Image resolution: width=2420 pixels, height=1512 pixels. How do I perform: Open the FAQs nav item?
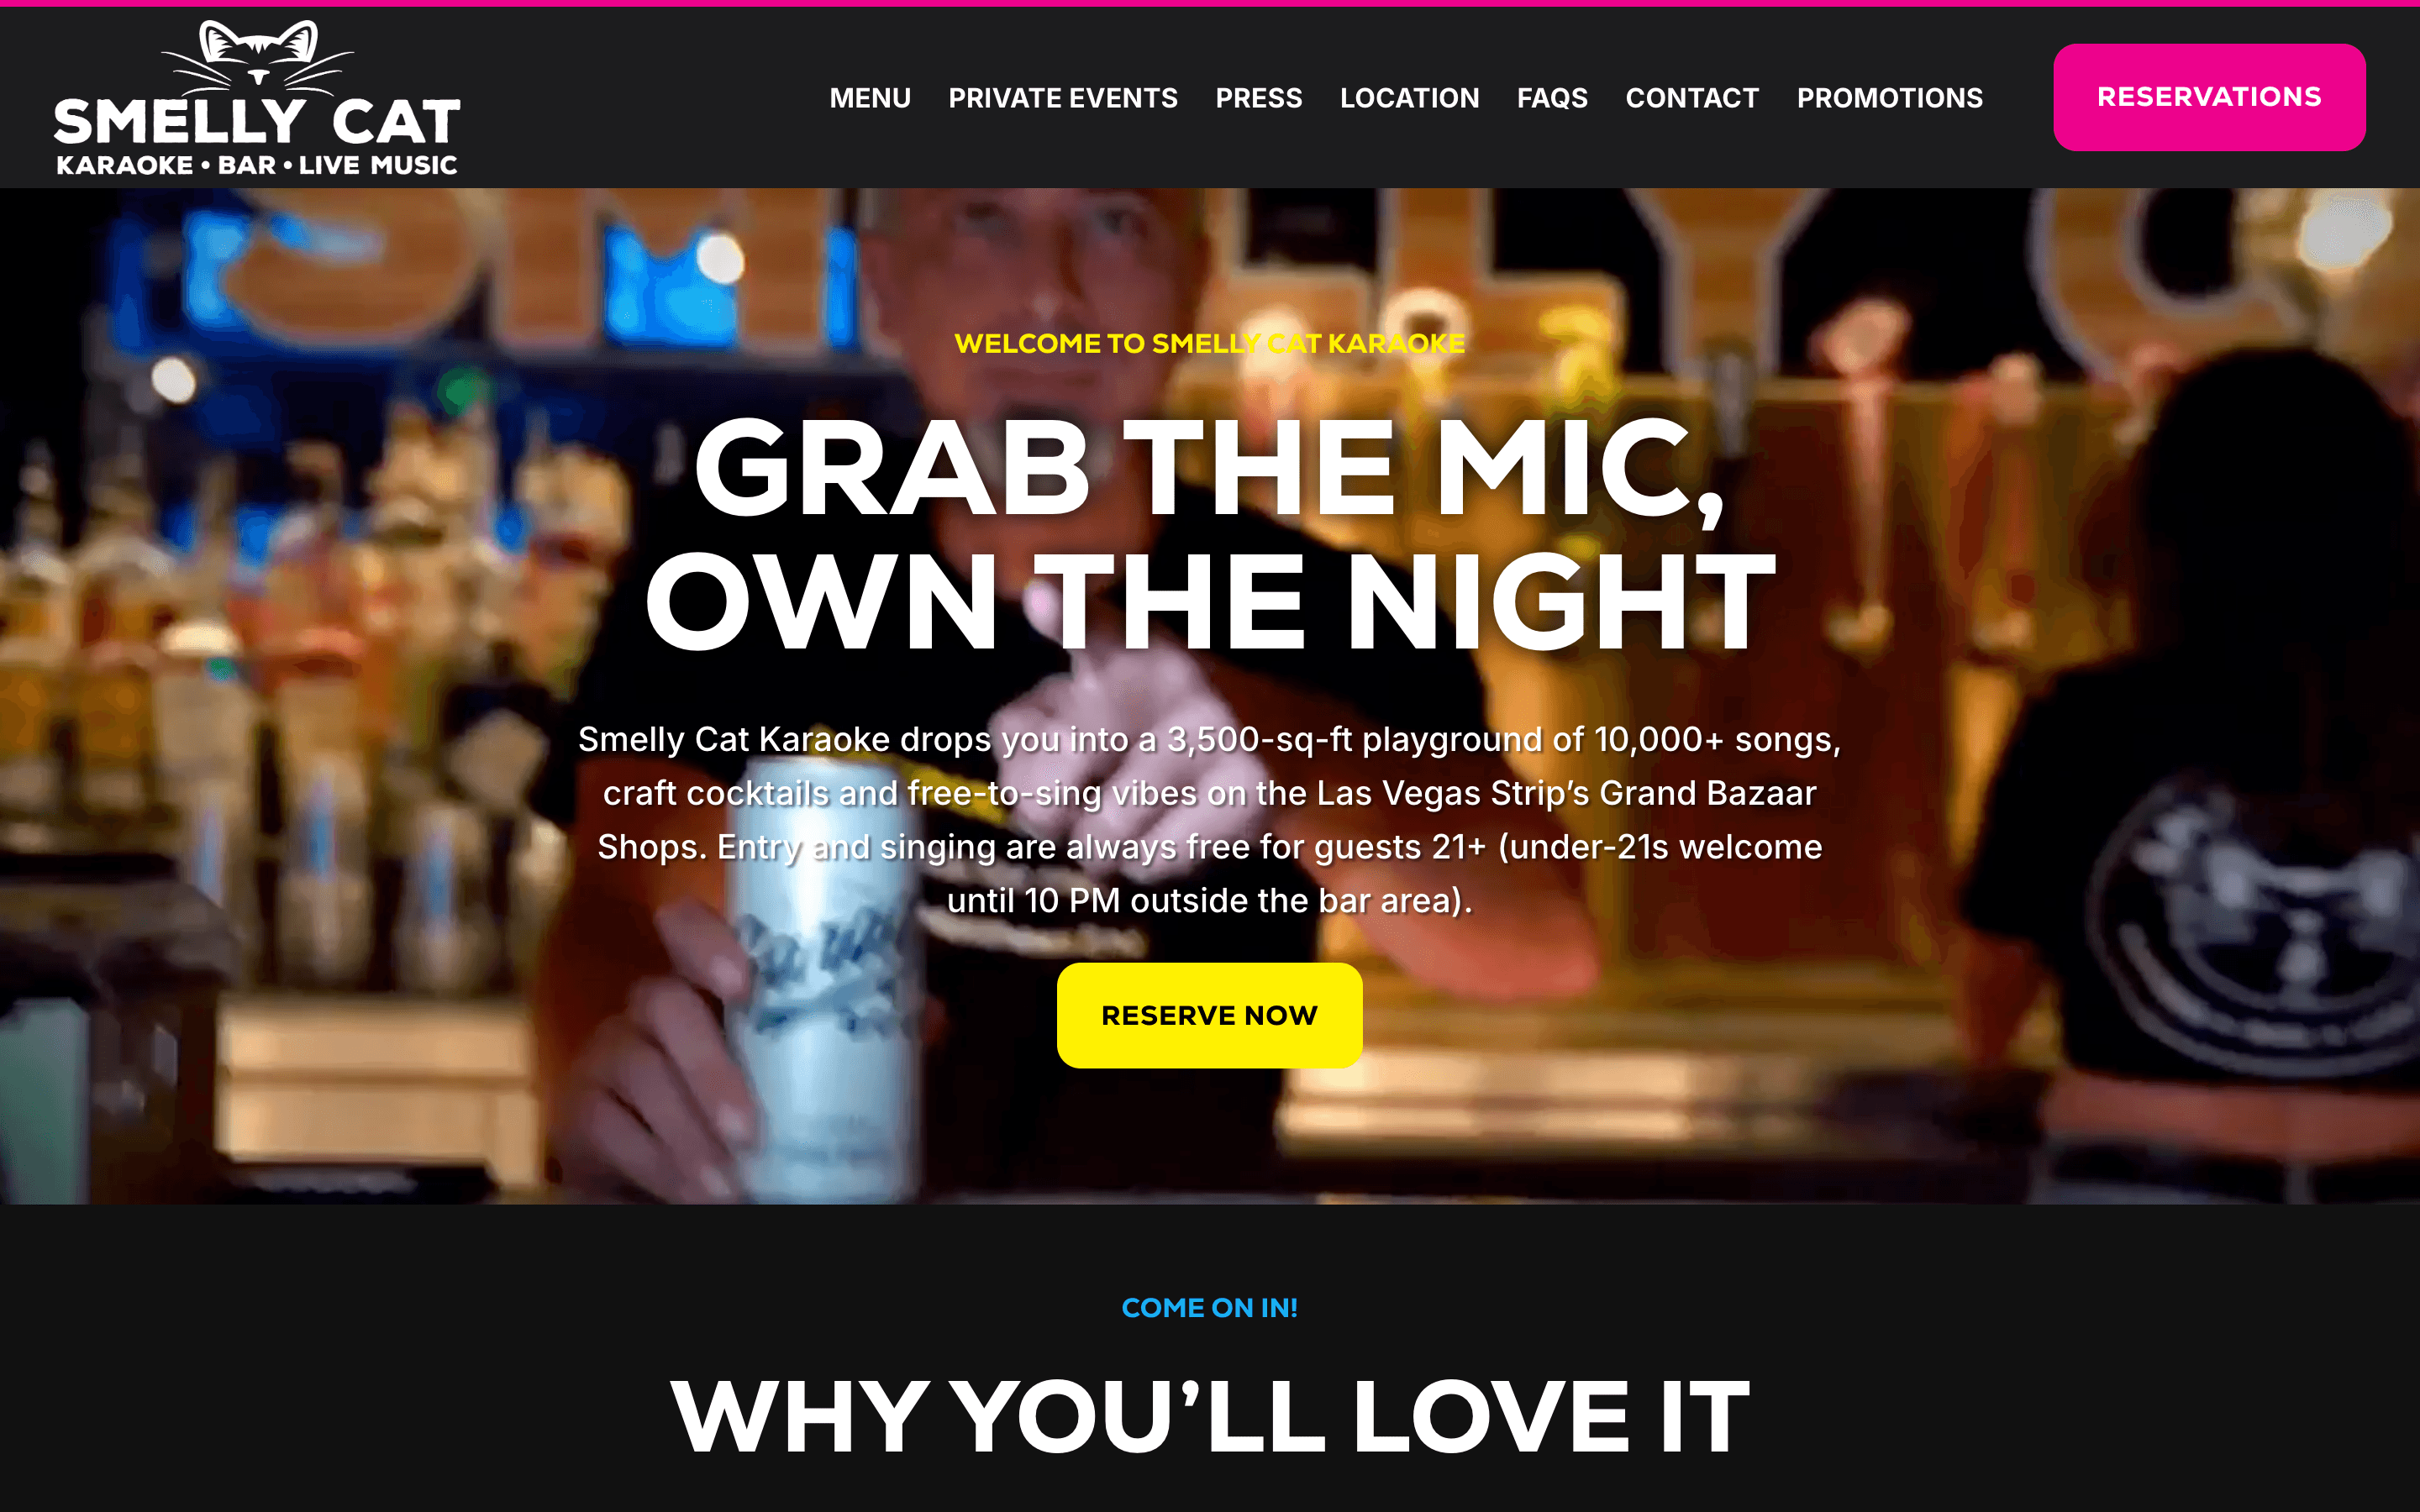[x=1552, y=98]
